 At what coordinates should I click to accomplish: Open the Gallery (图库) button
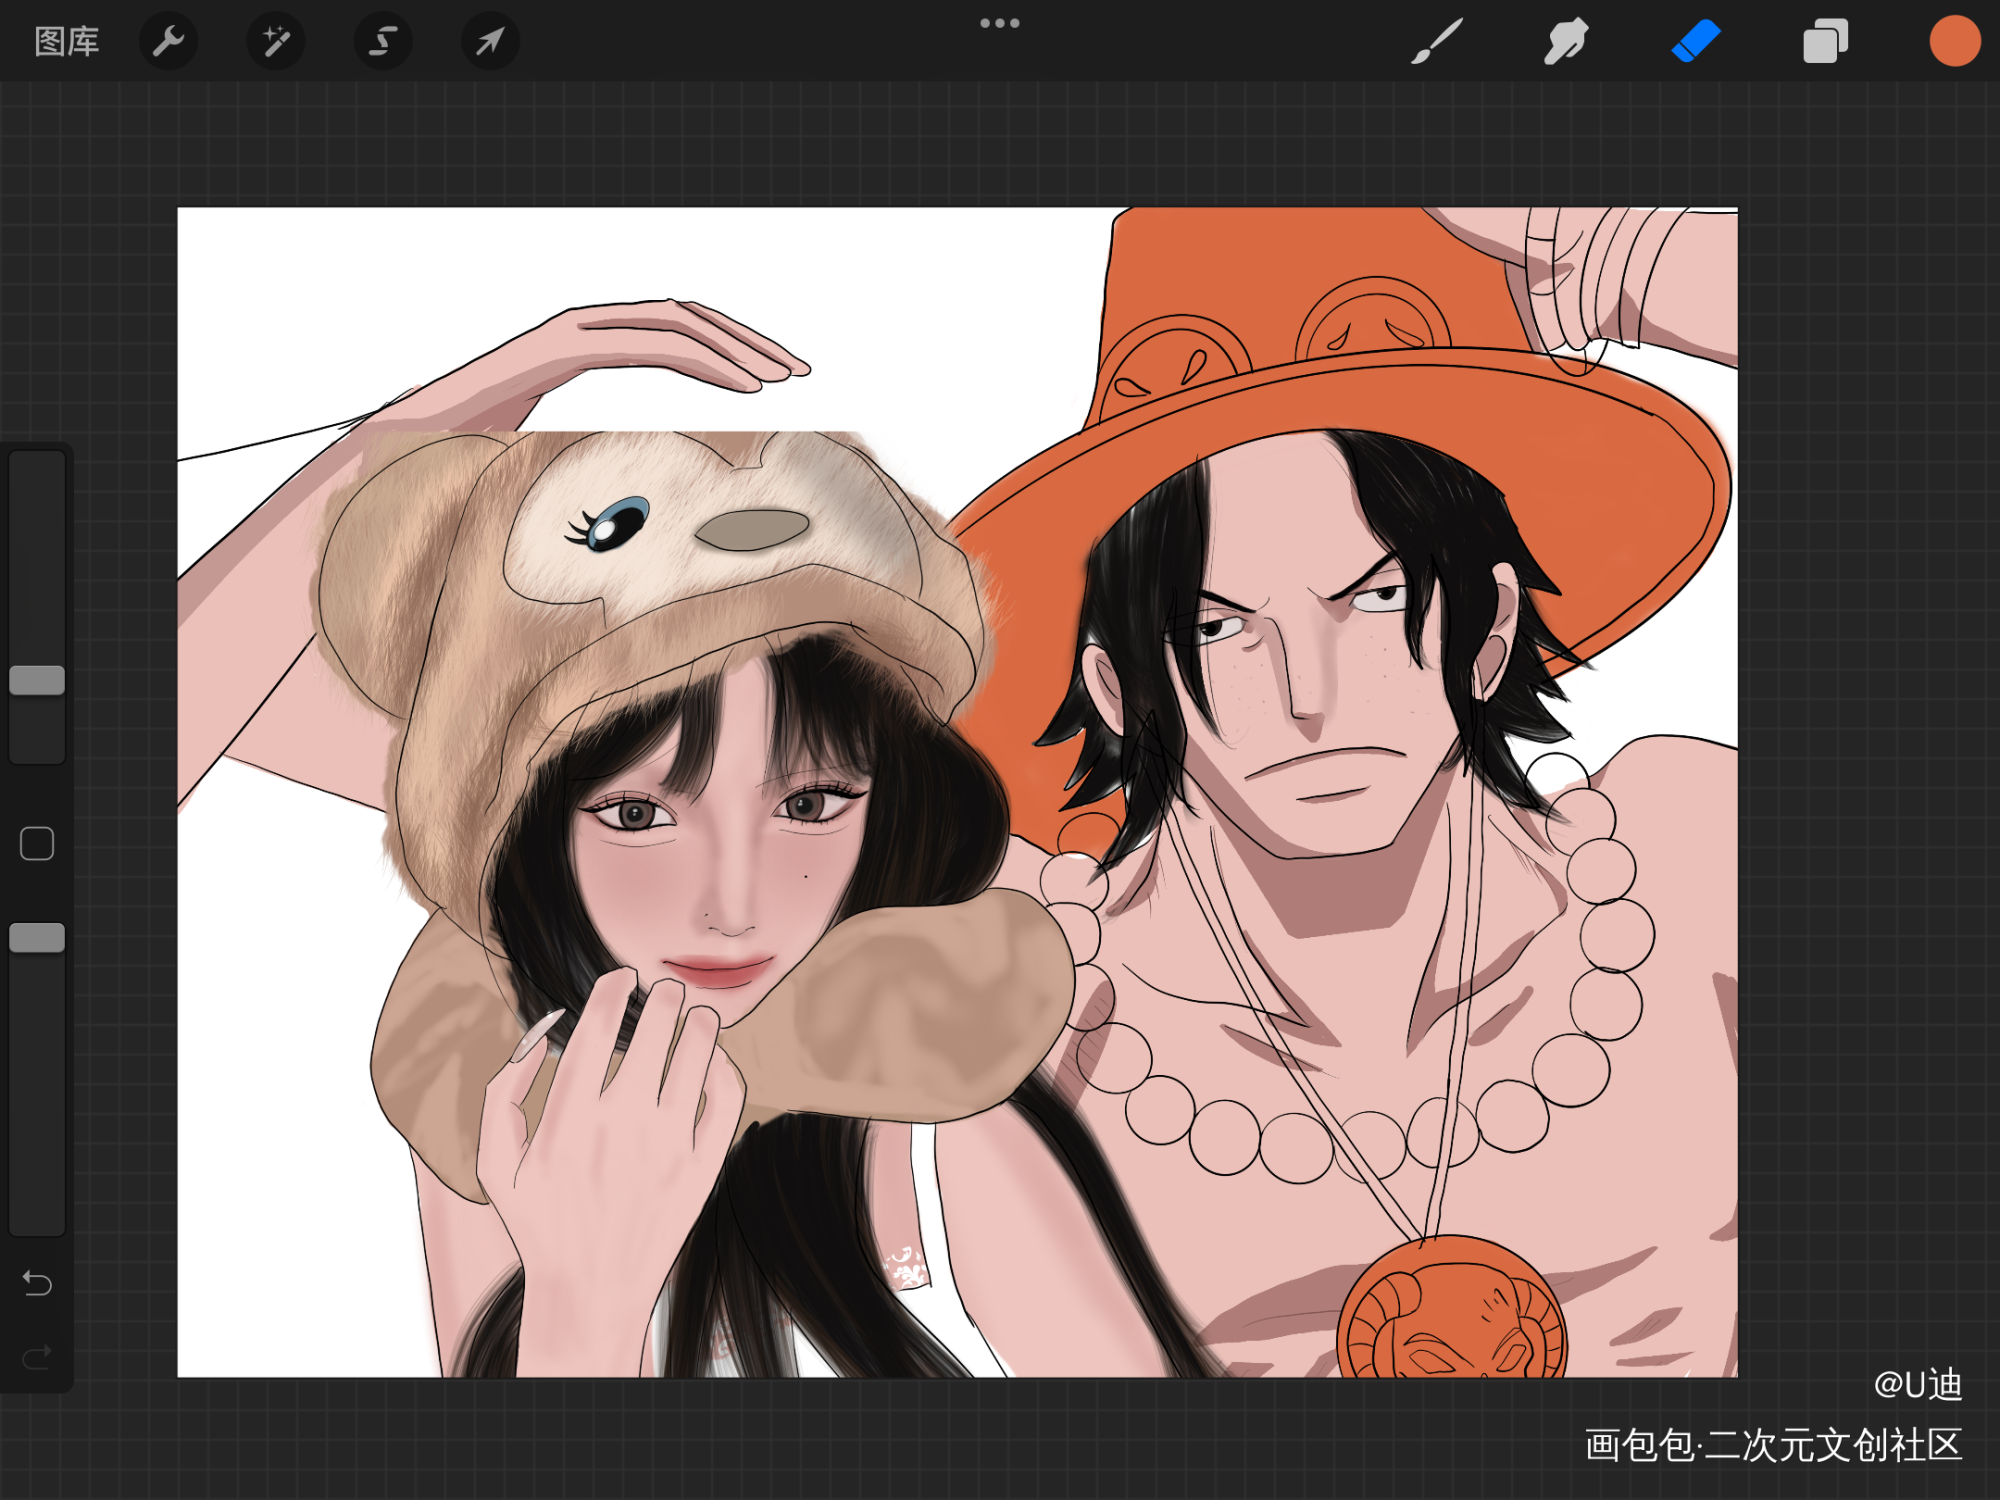66,42
